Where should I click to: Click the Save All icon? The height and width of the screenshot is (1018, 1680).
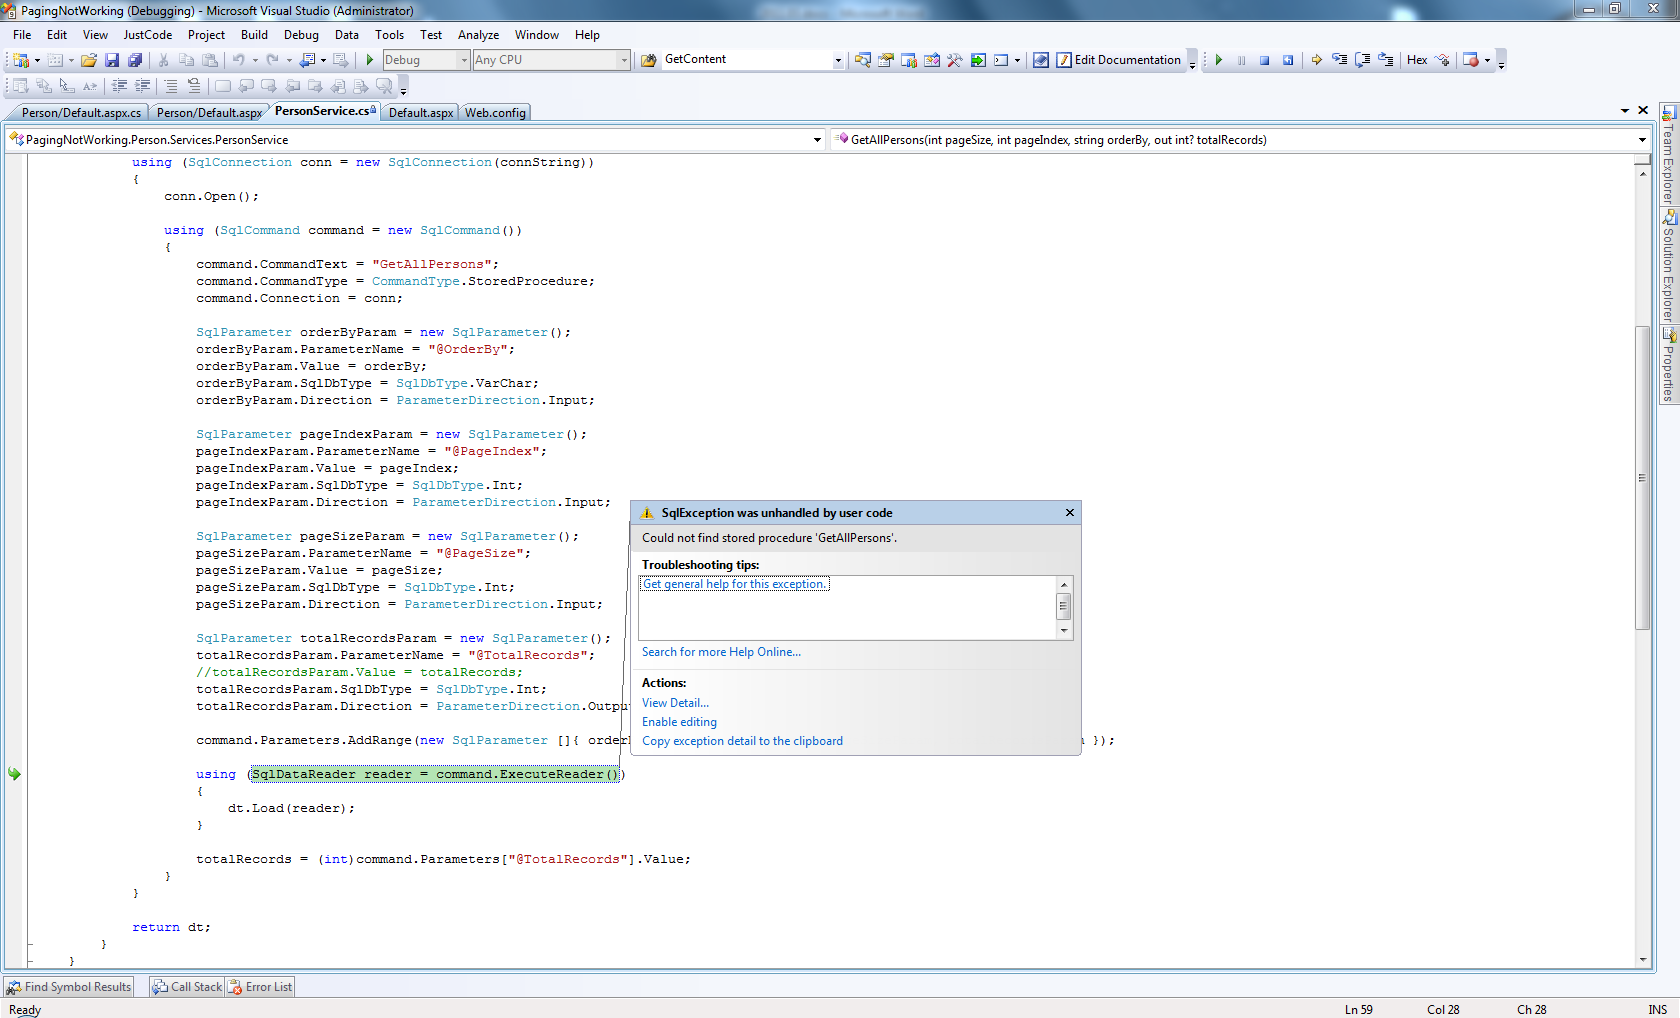(x=135, y=60)
